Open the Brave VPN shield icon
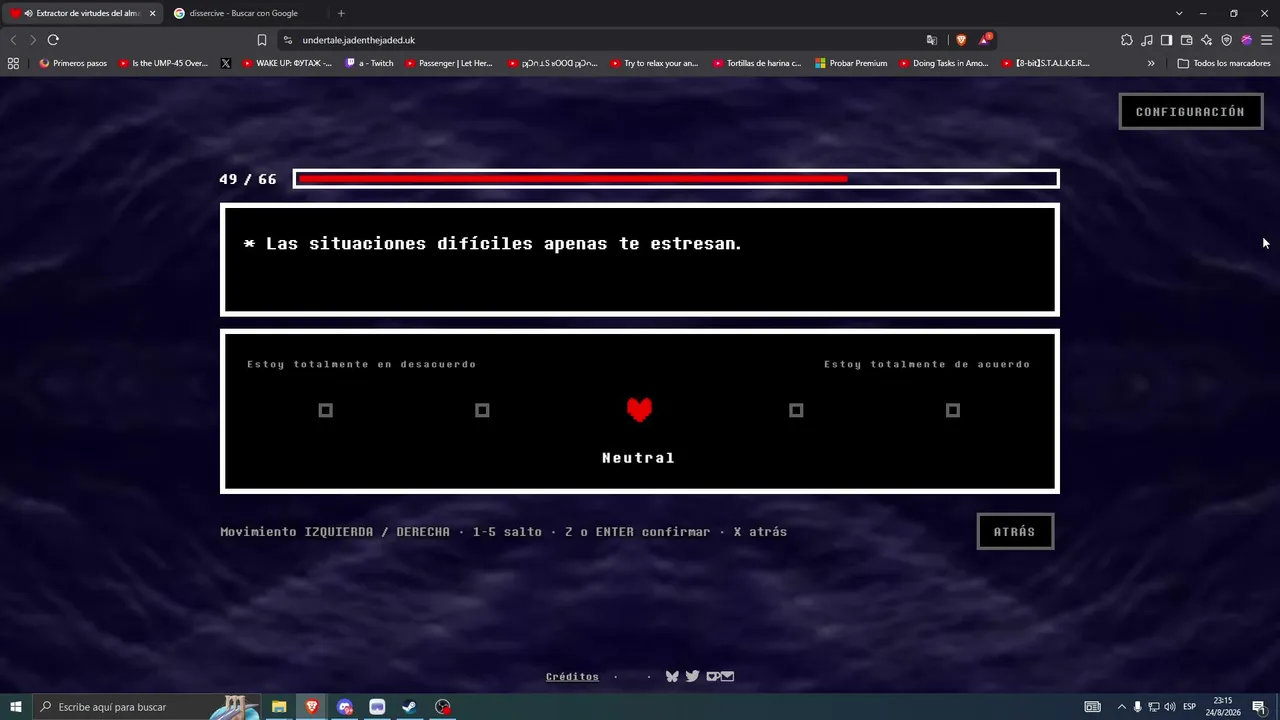The image size is (1280, 720). [1226, 40]
